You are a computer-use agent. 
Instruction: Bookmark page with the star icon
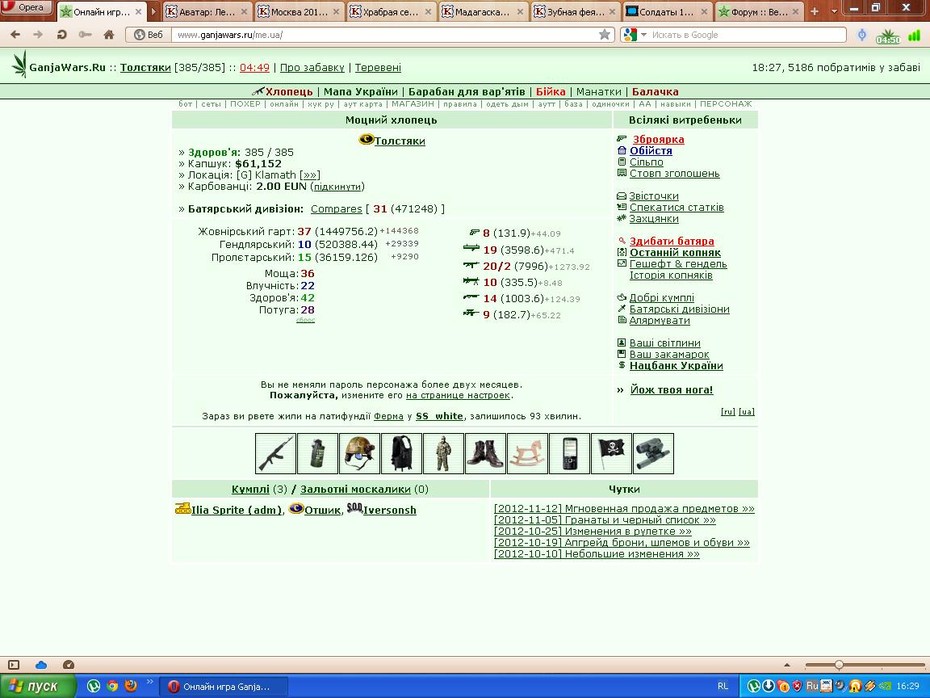pyautogui.click(x=604, y=35)
